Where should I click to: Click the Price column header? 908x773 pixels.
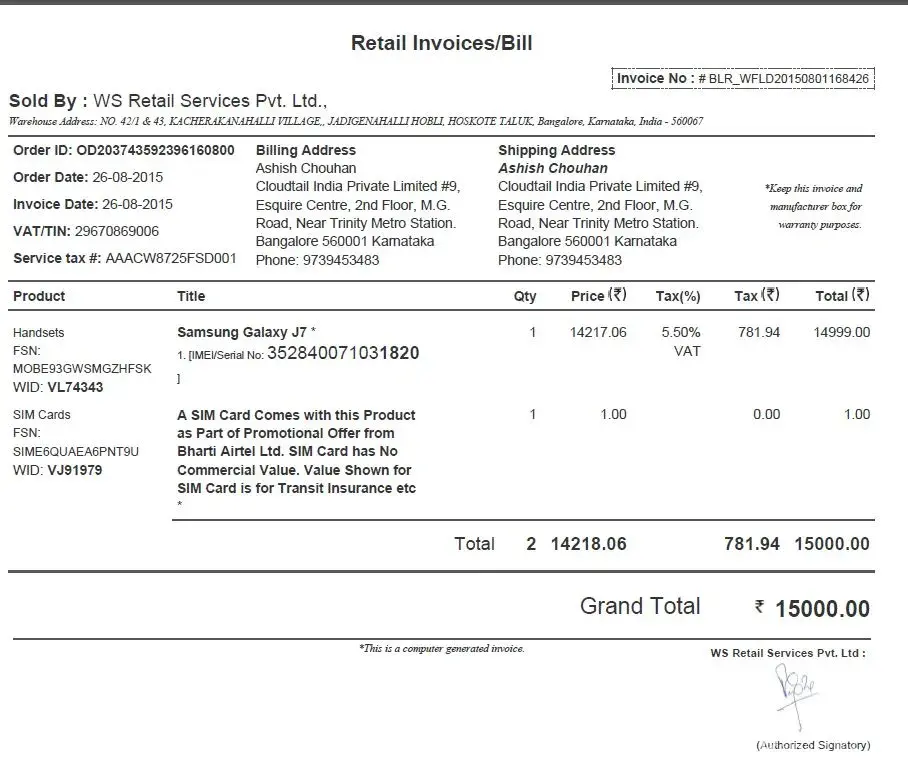click(x=599, y=296)
